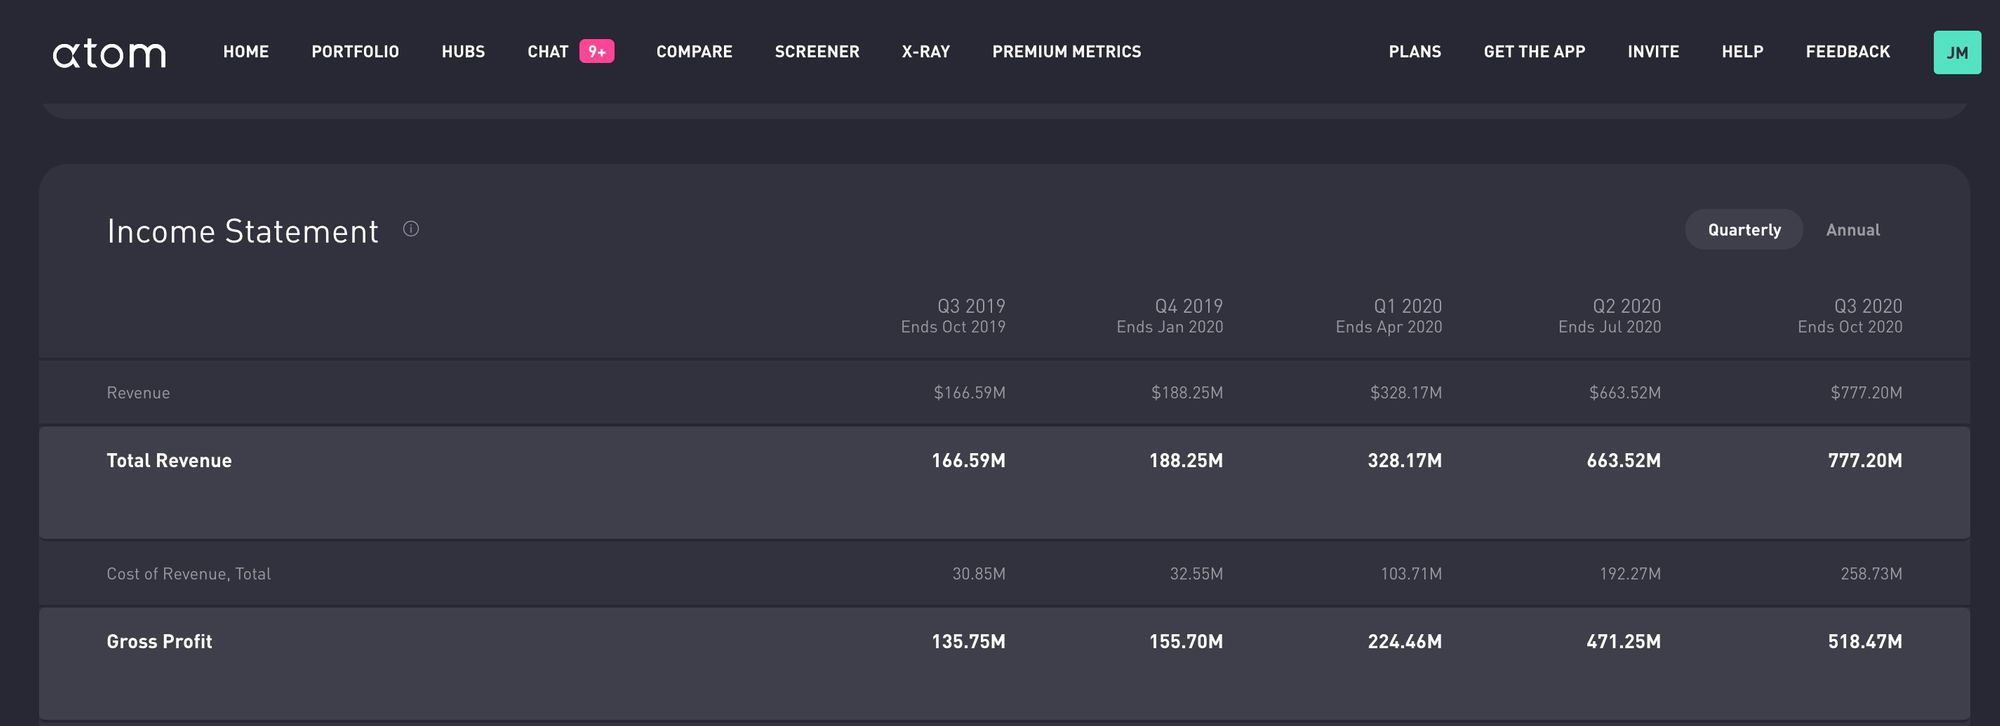Click Get The App link
The width and height of the screenshot is (2000, 726).
pos(1534,52)
